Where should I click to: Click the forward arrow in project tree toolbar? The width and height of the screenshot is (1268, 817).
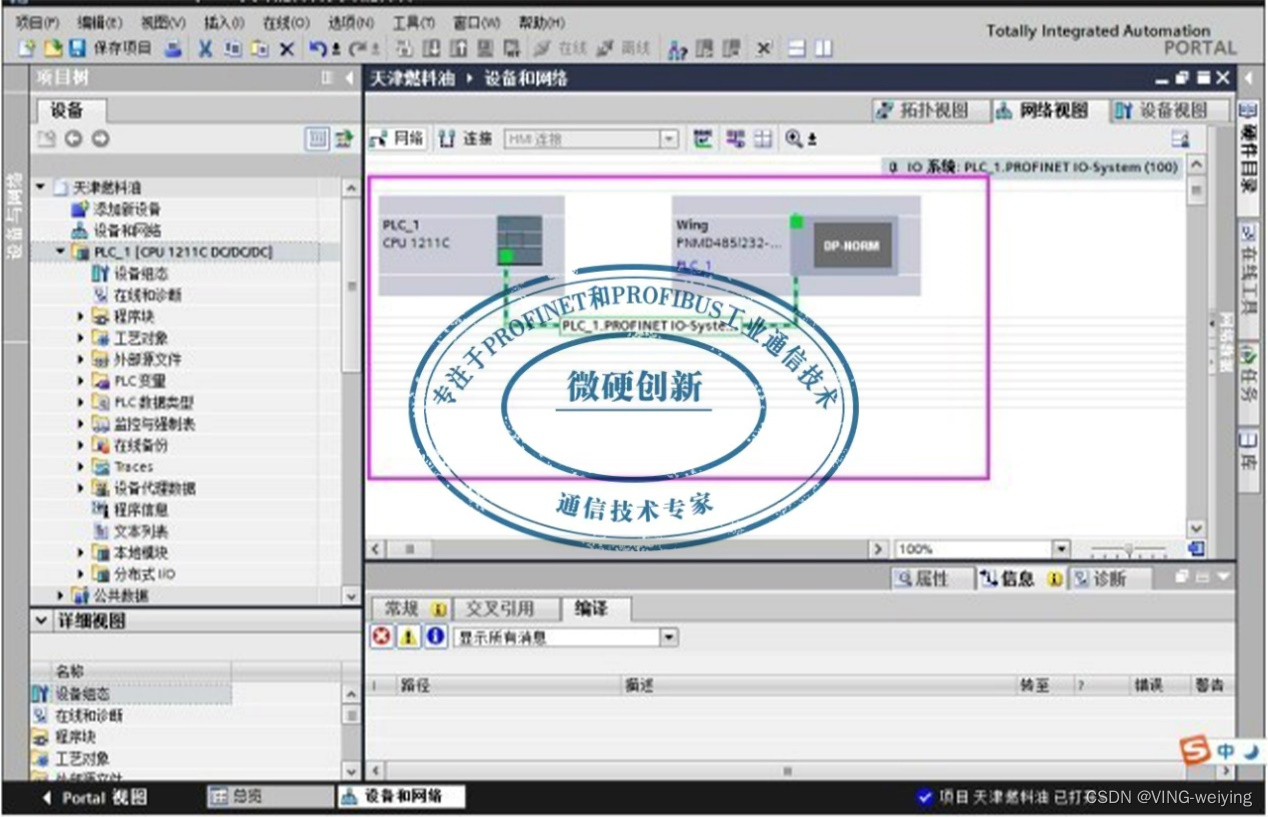(100, 140)
